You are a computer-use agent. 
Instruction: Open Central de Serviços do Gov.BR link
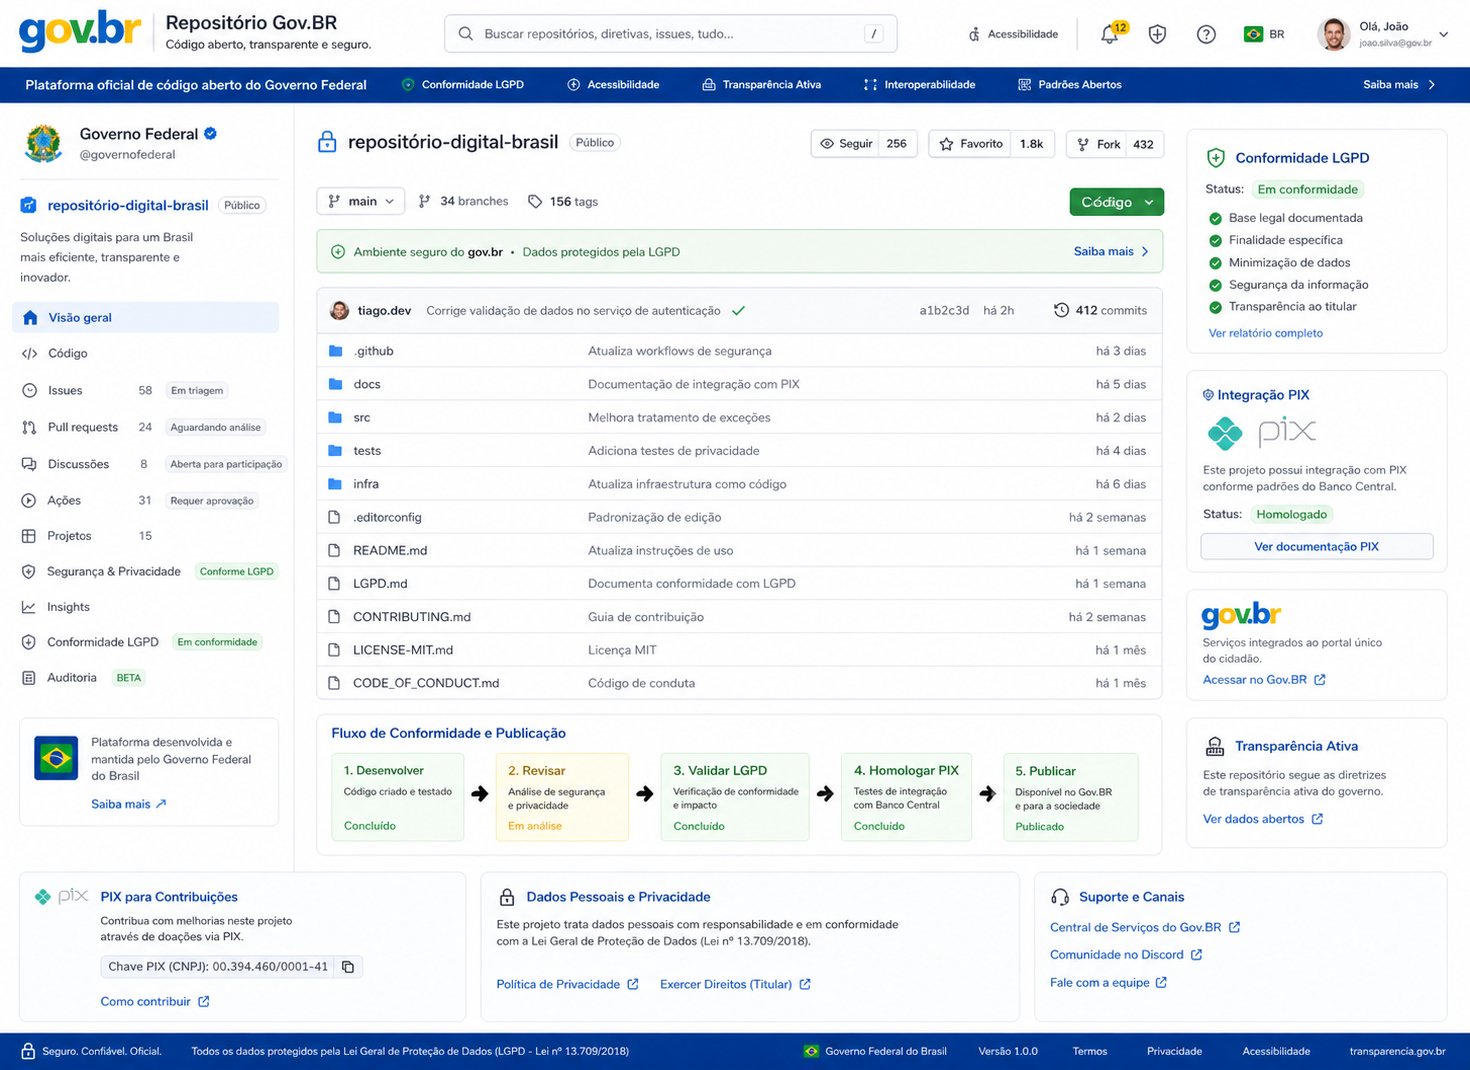1145,927
